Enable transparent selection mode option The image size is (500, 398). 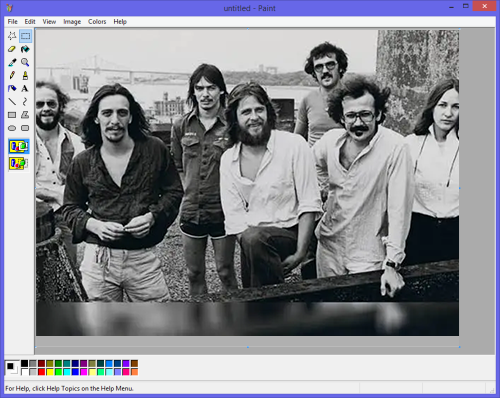coord(19,163)
